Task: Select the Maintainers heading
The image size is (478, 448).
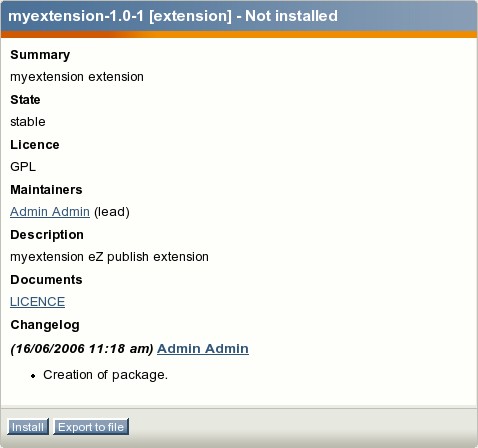Action: point(46,190)
